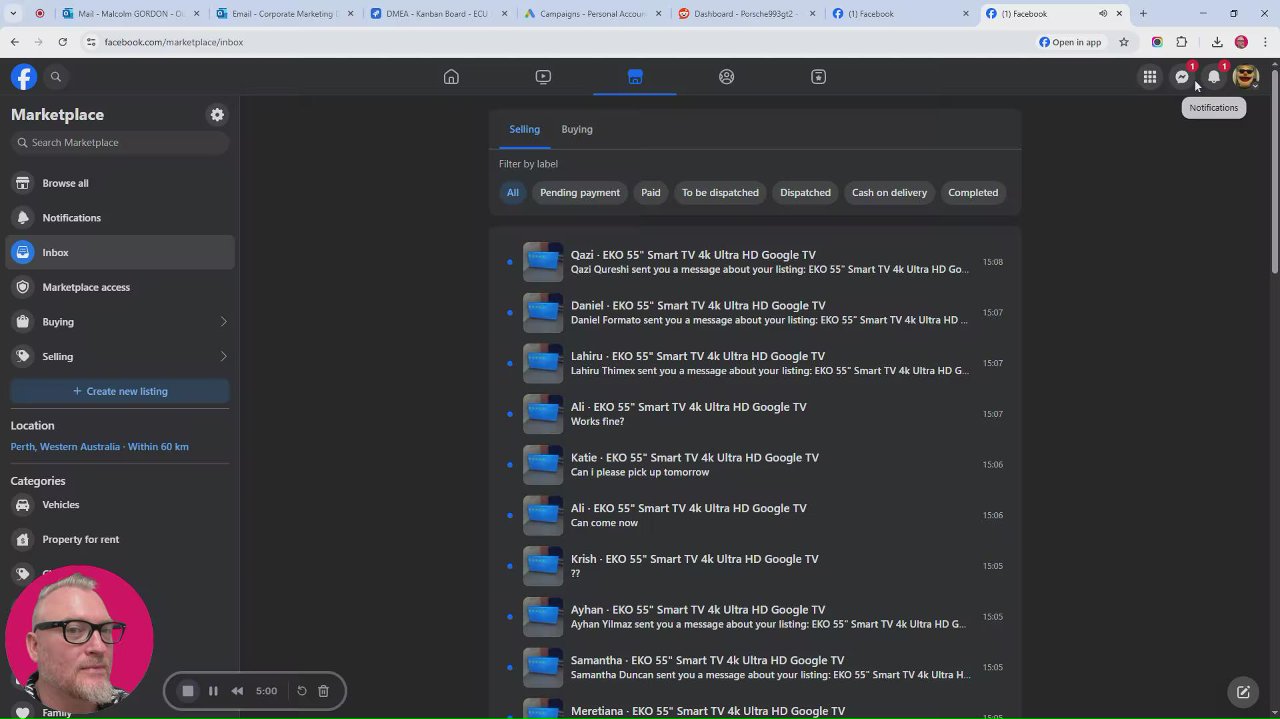Open the browser Downloads icon
This screenshot has height=719, width=1280.
[x=1217, y=42]
